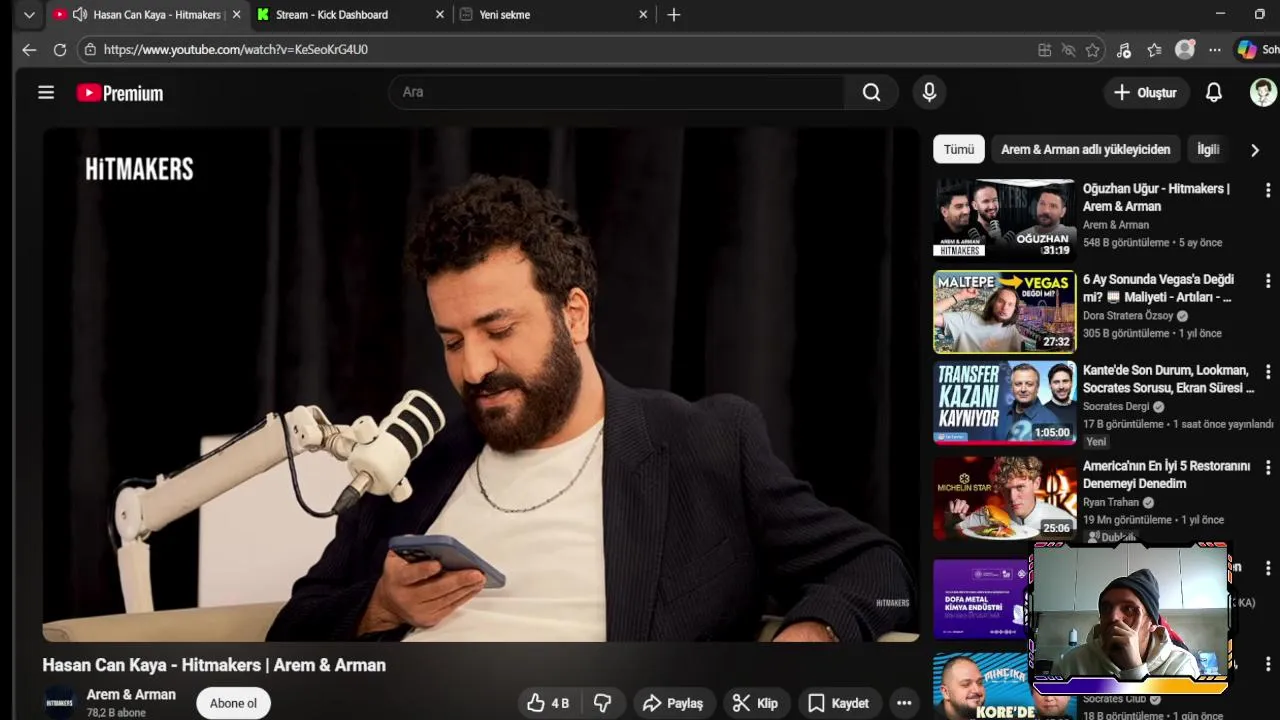Open browser profile icon
The image size is (1280, 720).
pyautogui.click(x=1185, y=50)
